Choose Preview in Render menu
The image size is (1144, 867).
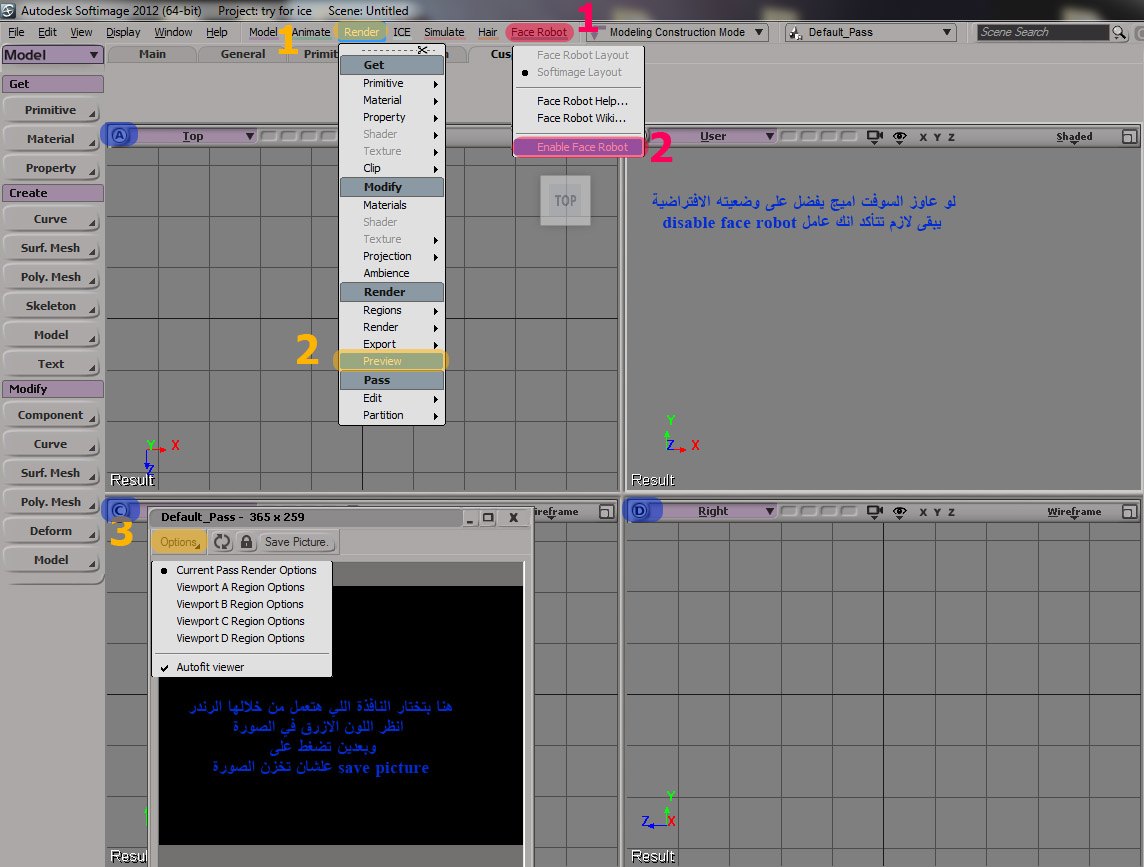click(393, 361)
